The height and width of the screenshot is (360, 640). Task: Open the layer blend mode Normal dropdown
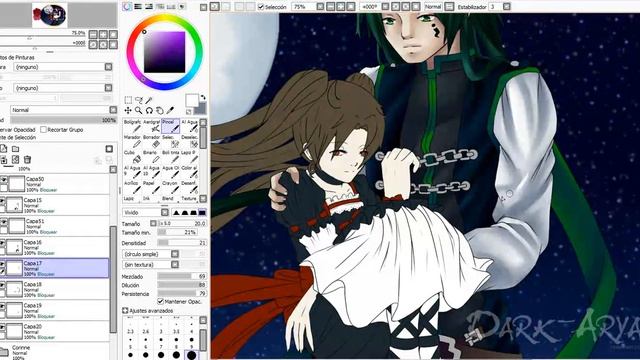[113, 110]
